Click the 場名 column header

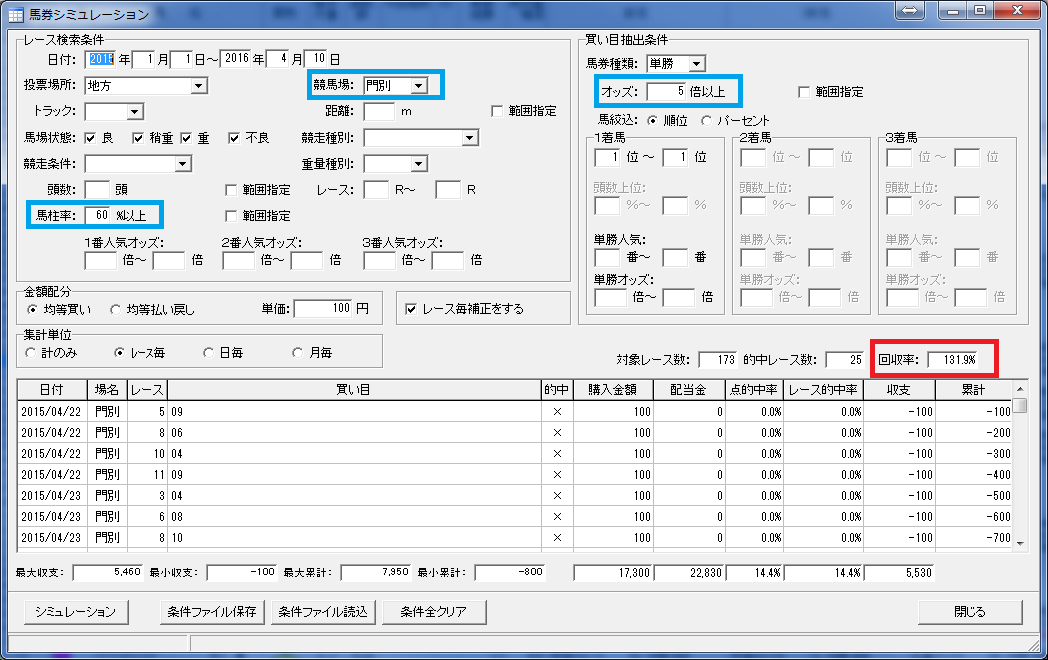[107, 390]
